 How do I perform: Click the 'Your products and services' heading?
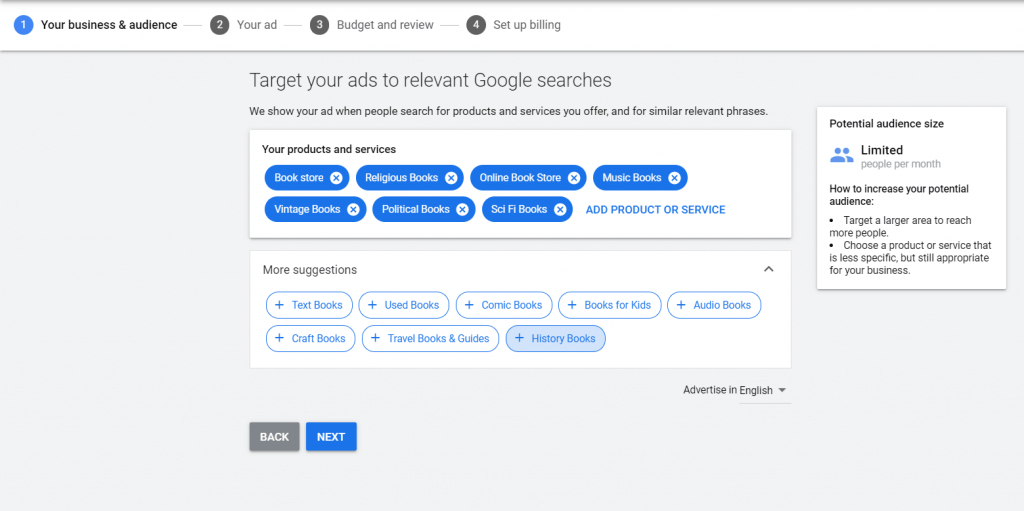pos(328,149)
